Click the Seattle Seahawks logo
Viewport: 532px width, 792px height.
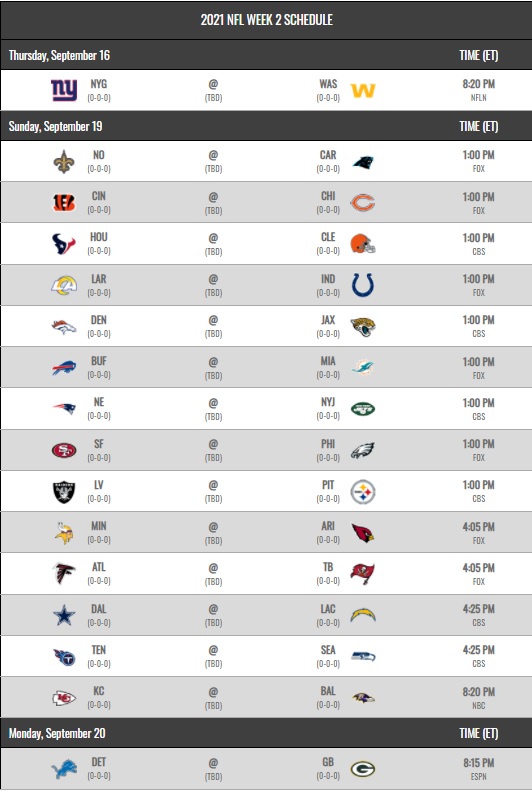click(x=363, y=657)
